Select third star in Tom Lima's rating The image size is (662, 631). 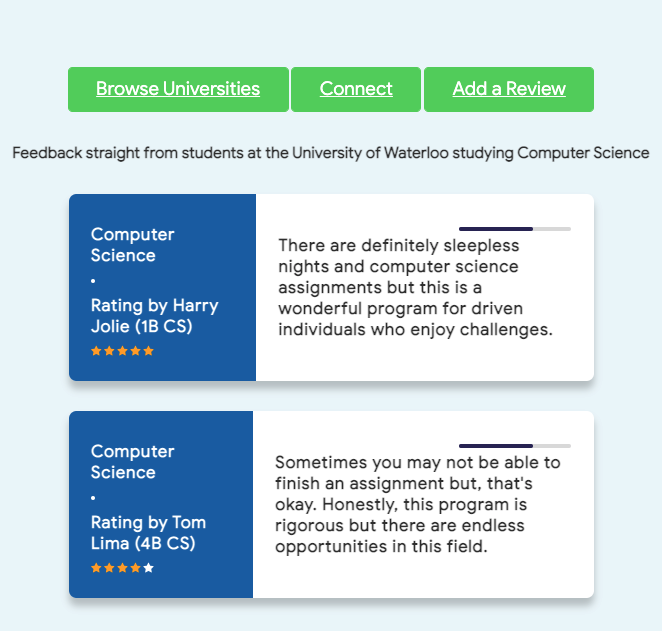click(122, 568)
